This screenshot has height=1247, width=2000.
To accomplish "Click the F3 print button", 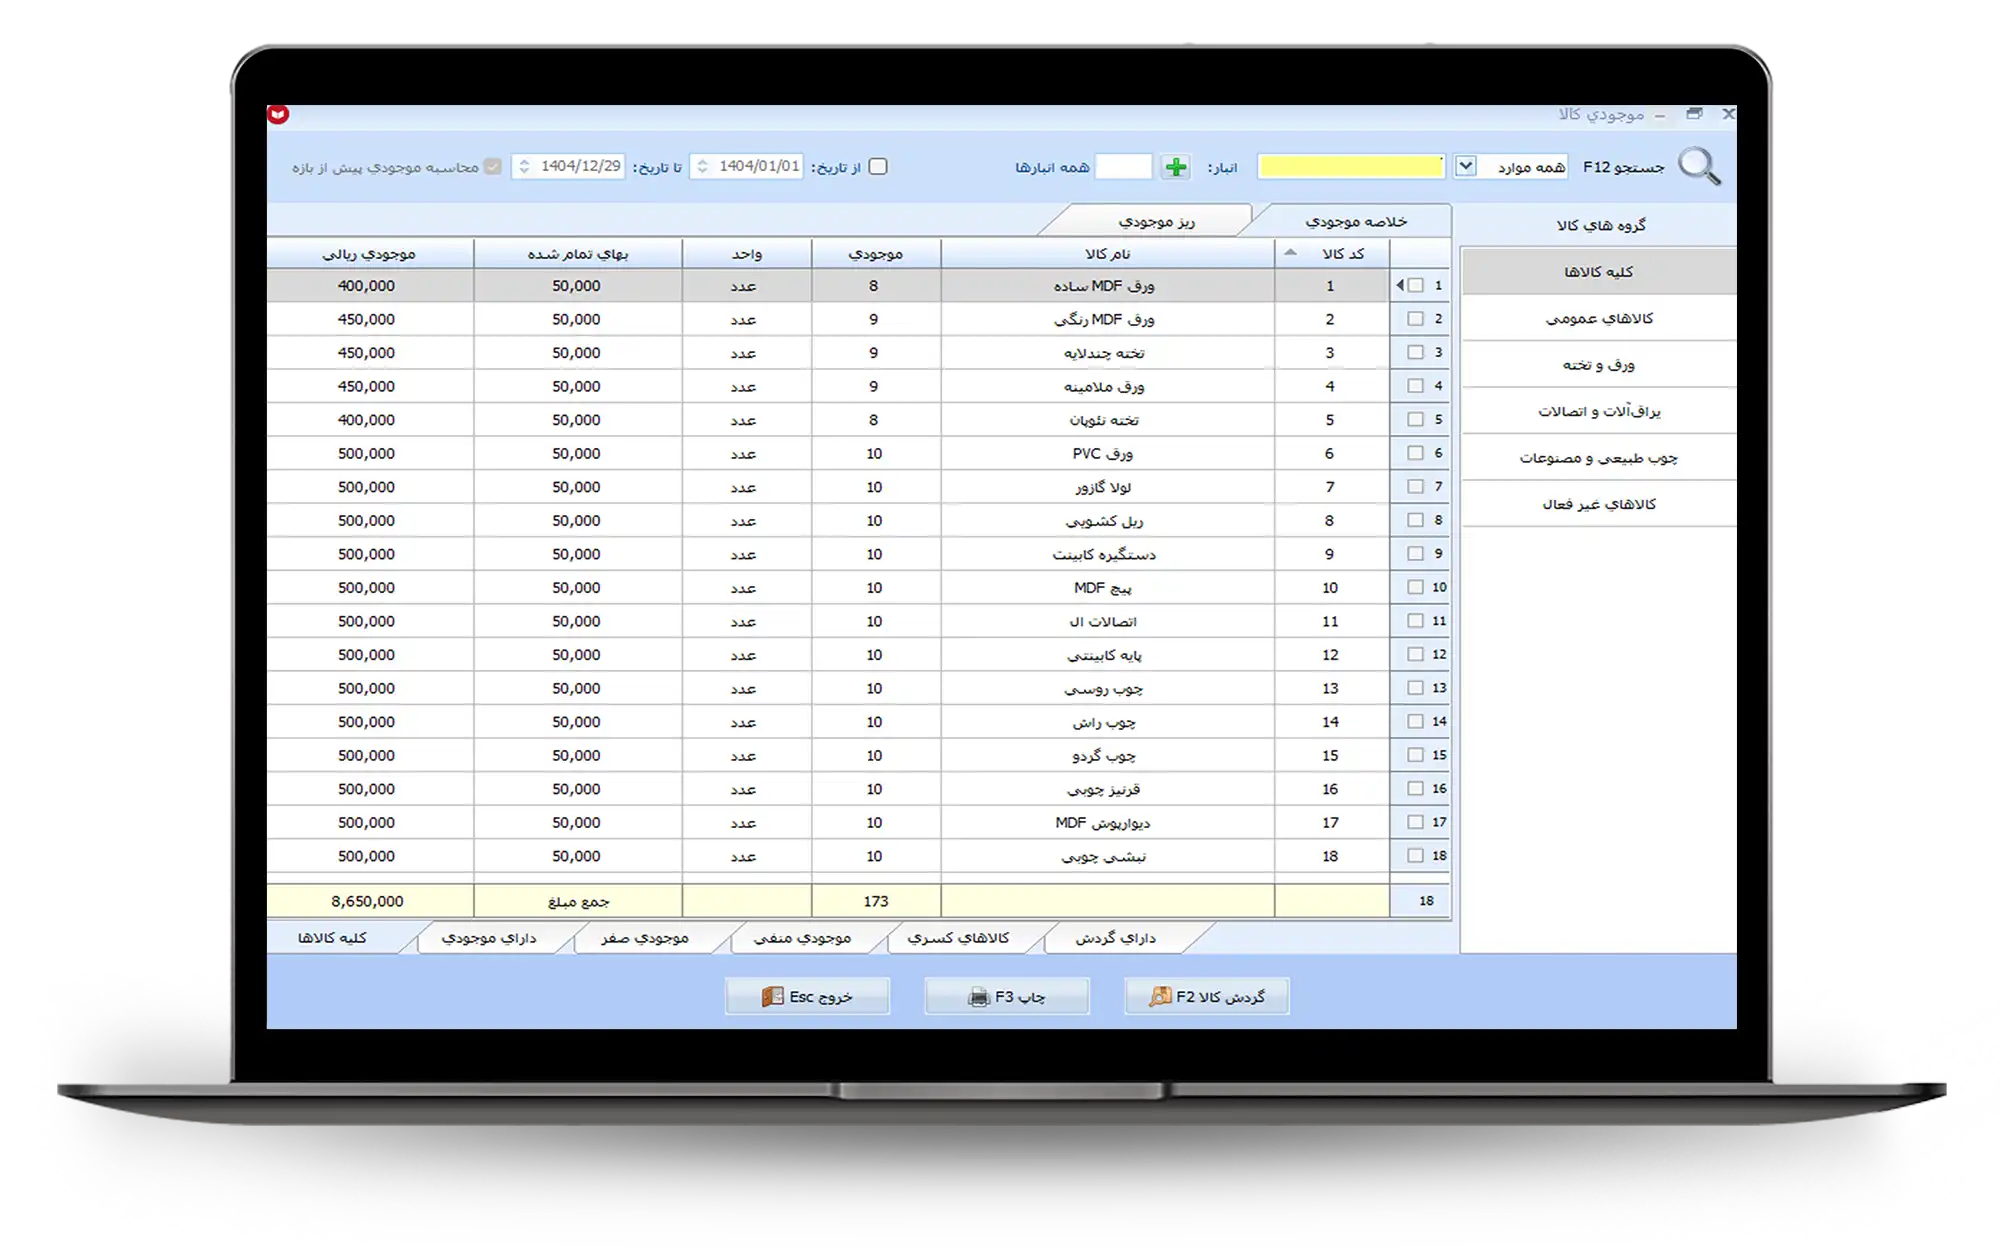I will 1007,996.
